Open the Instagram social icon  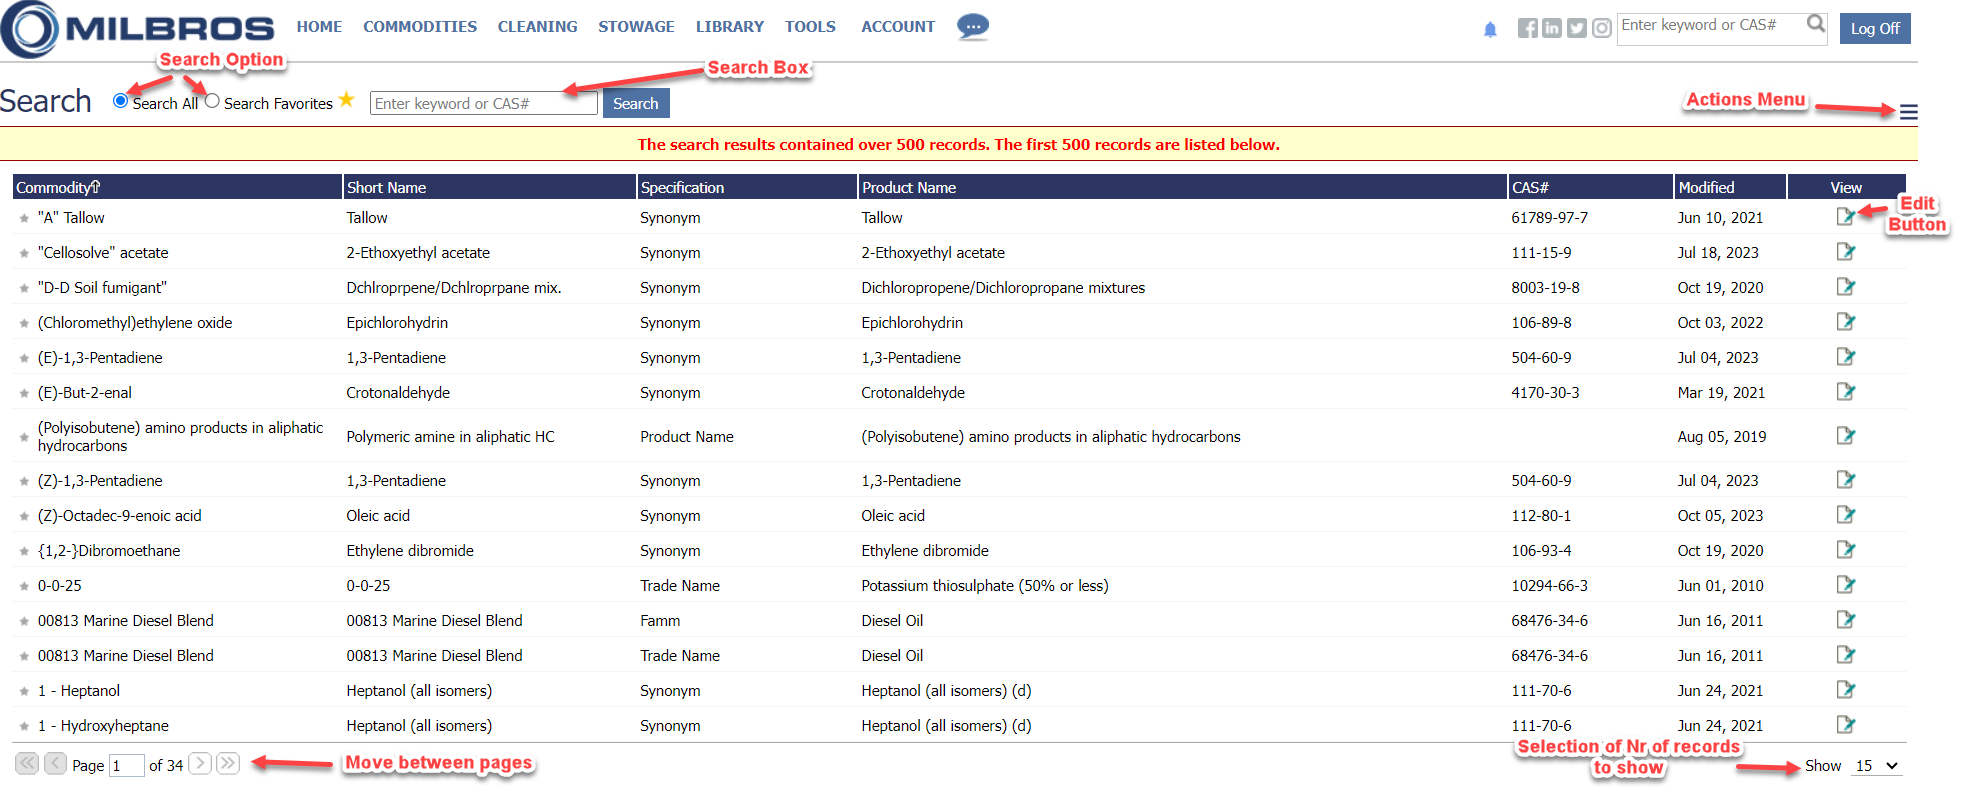[1601, 28]
